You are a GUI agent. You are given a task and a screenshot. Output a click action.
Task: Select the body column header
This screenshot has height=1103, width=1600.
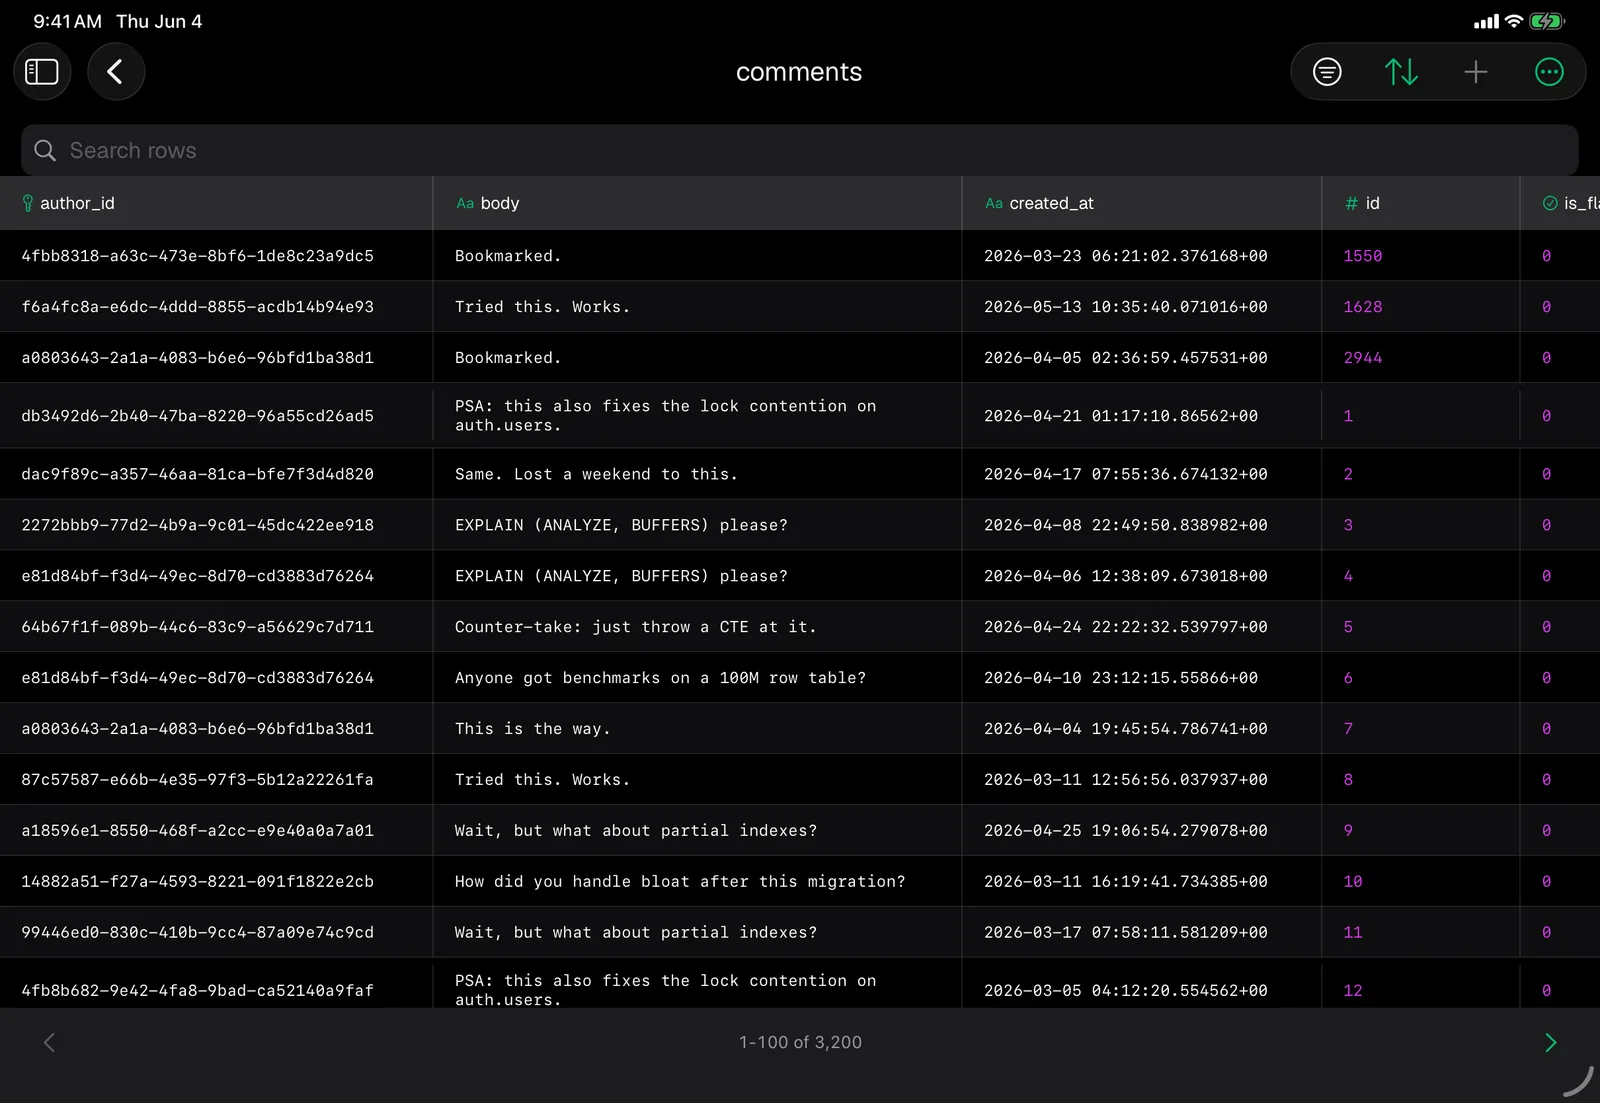pos(697,203)
